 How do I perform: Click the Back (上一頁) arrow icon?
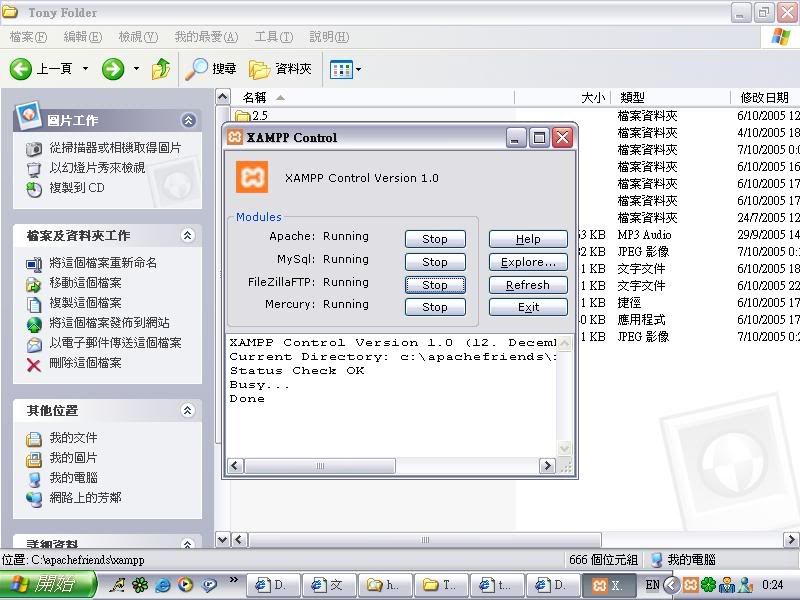click(22, 69)
